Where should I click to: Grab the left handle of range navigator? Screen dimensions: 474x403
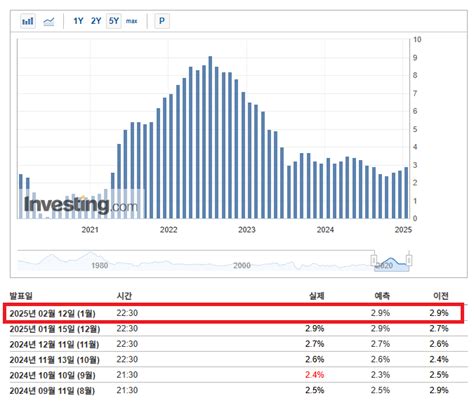374,260
